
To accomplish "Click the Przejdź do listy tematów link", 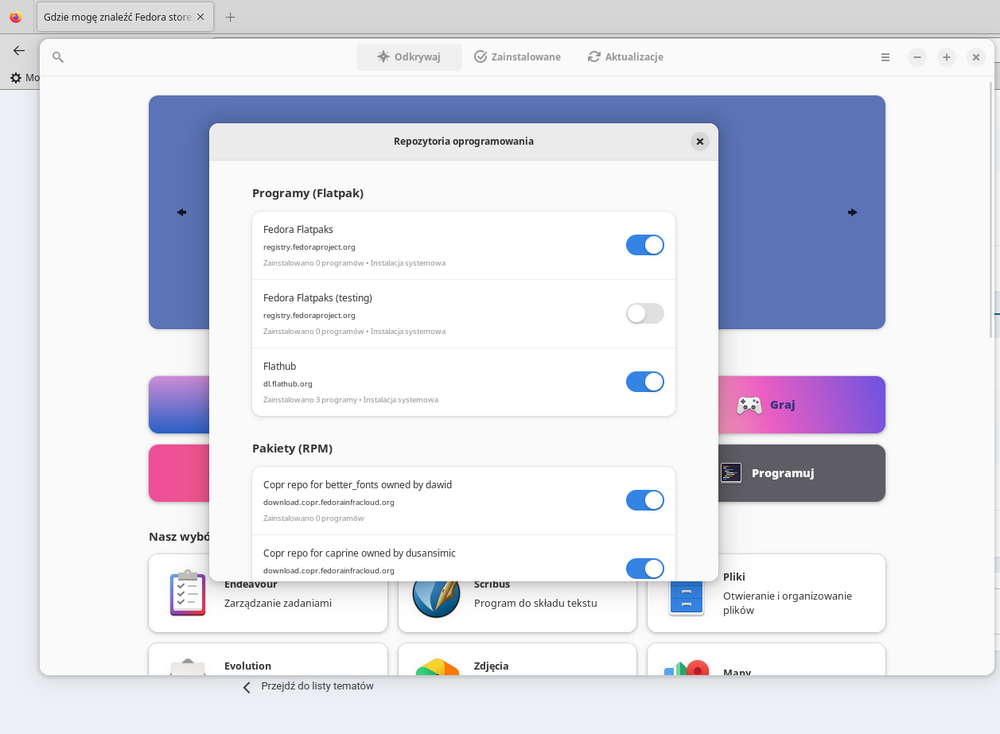I will pos(316,687).
